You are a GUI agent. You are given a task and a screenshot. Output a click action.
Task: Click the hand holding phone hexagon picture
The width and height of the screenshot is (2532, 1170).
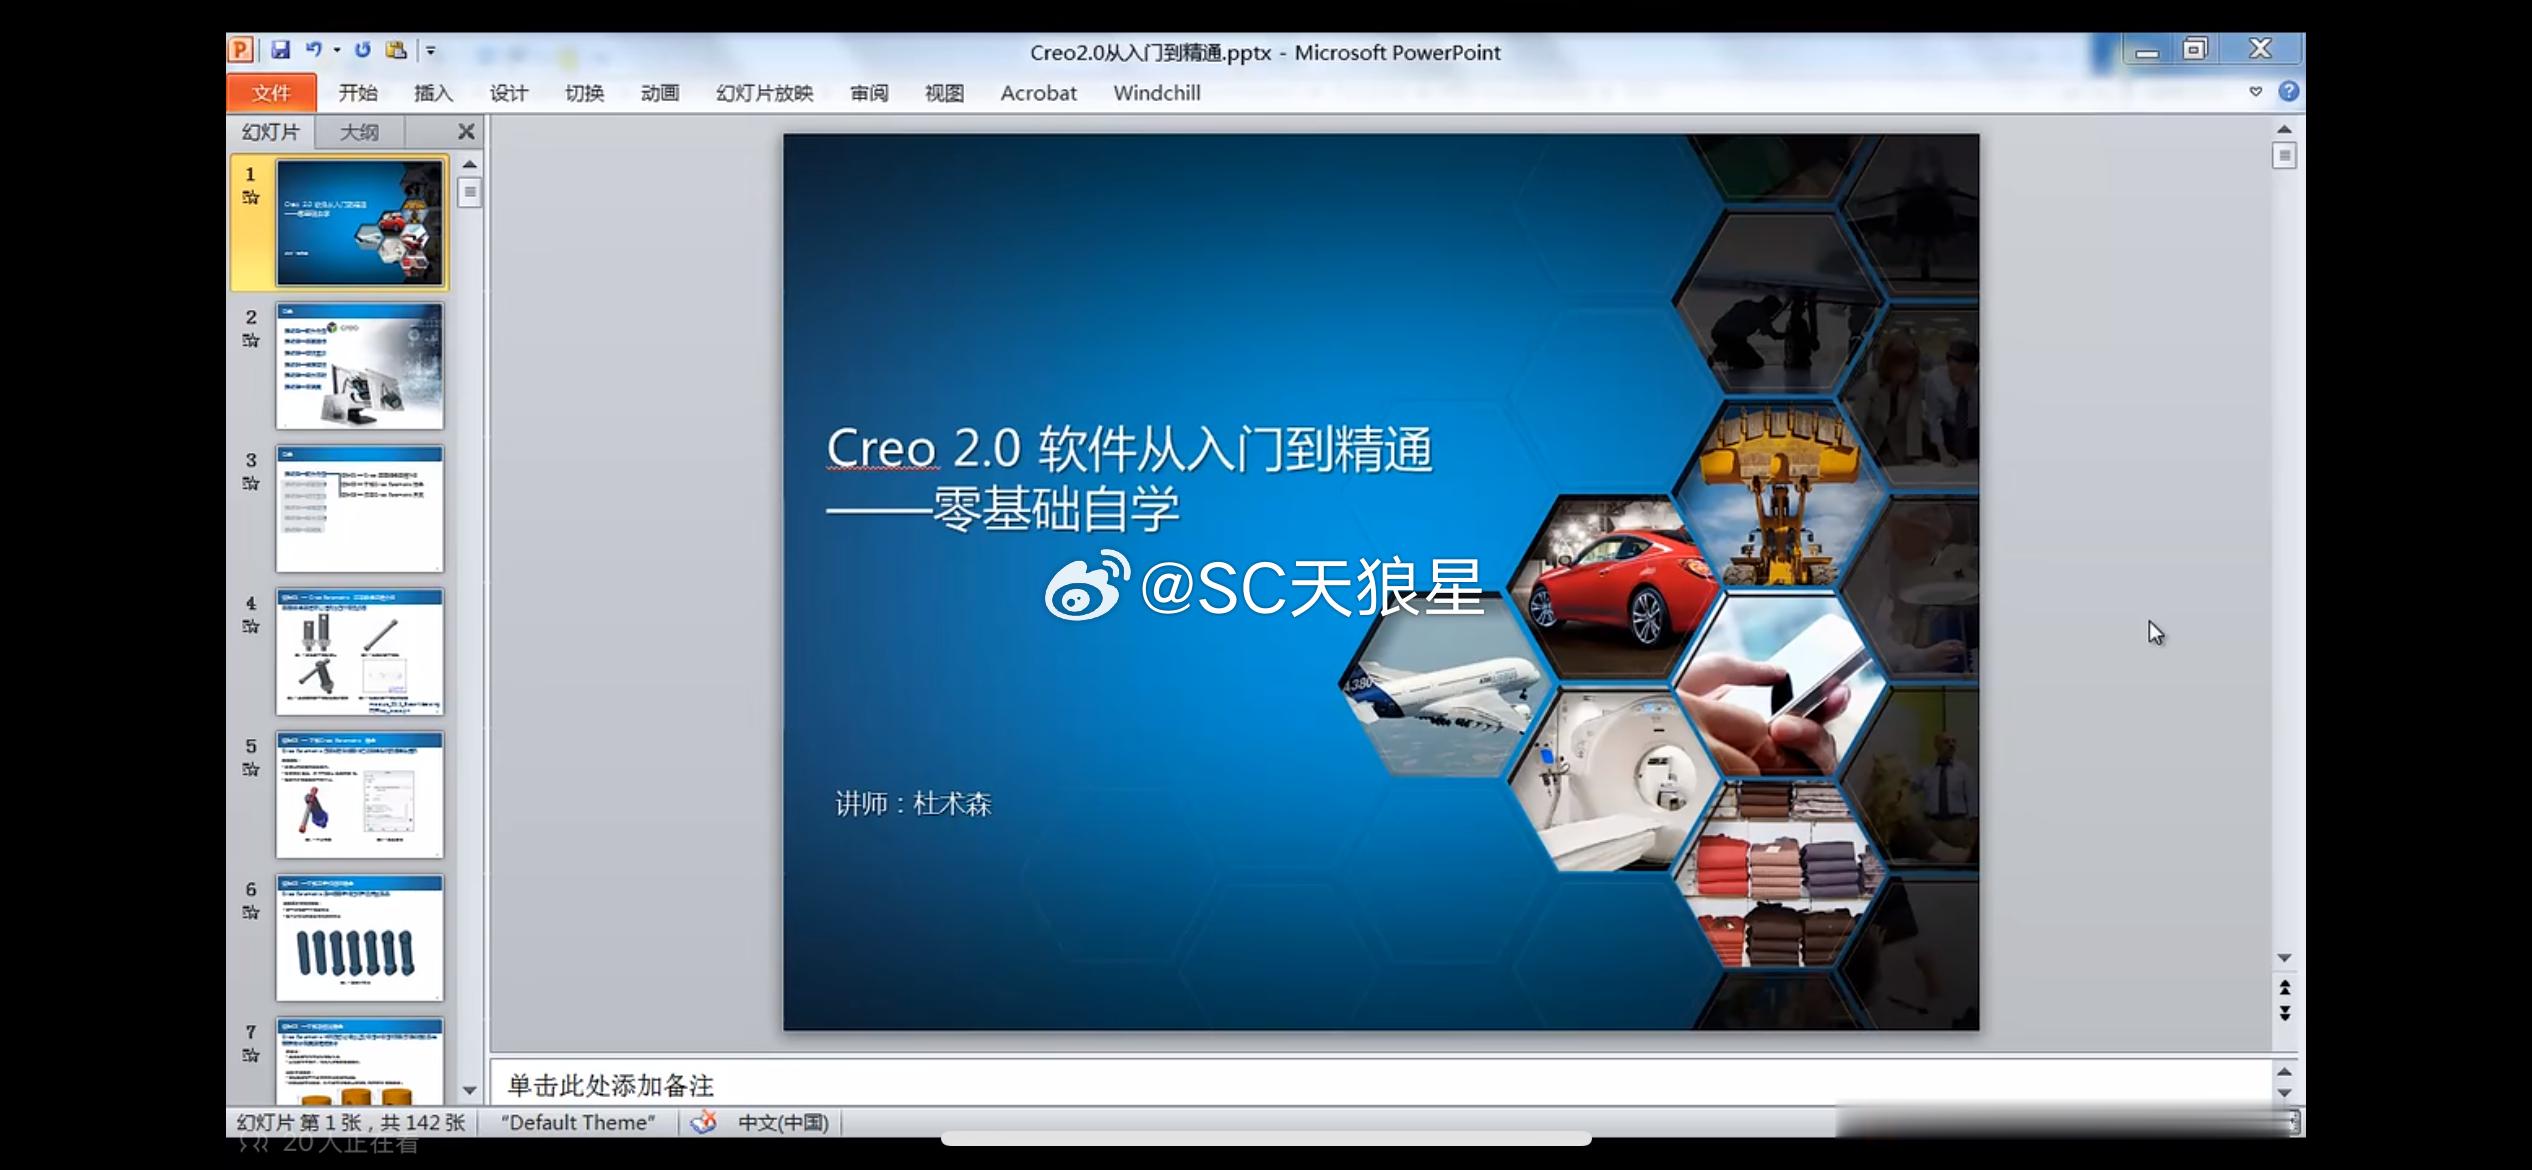pos(1780,686)
